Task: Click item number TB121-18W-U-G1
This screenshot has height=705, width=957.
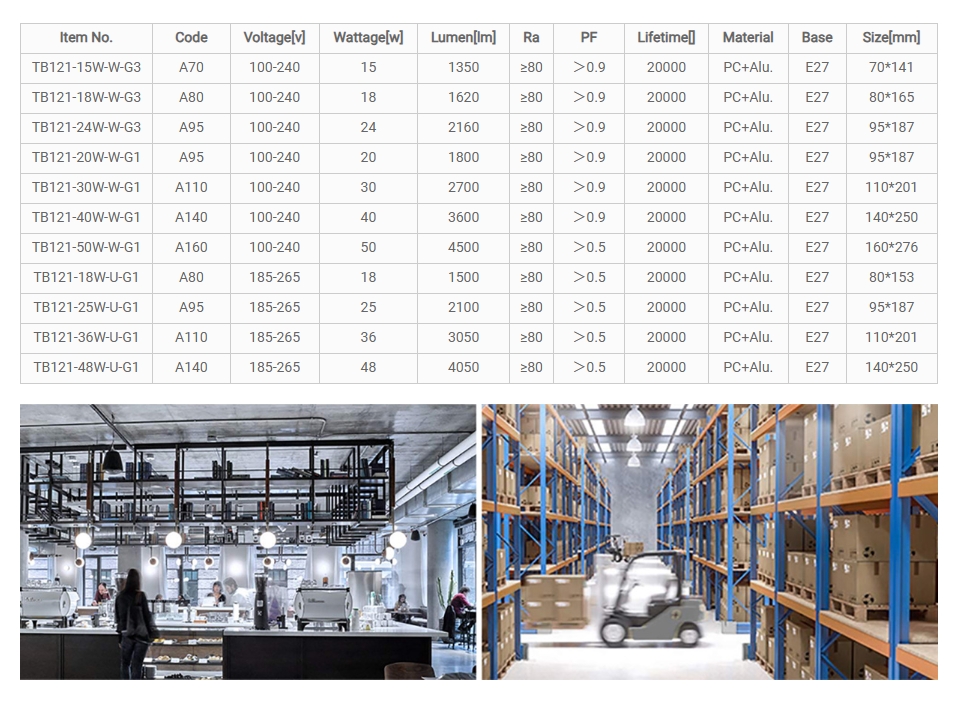Action: (x=86, y=277)
